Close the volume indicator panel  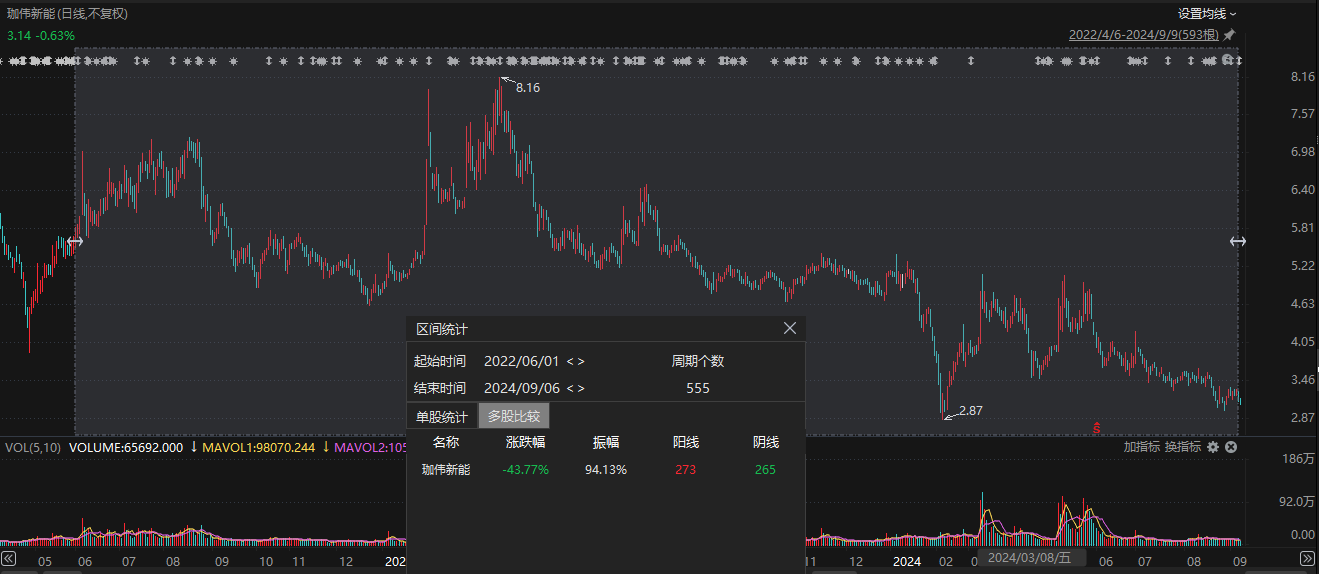click(1231, 447)
